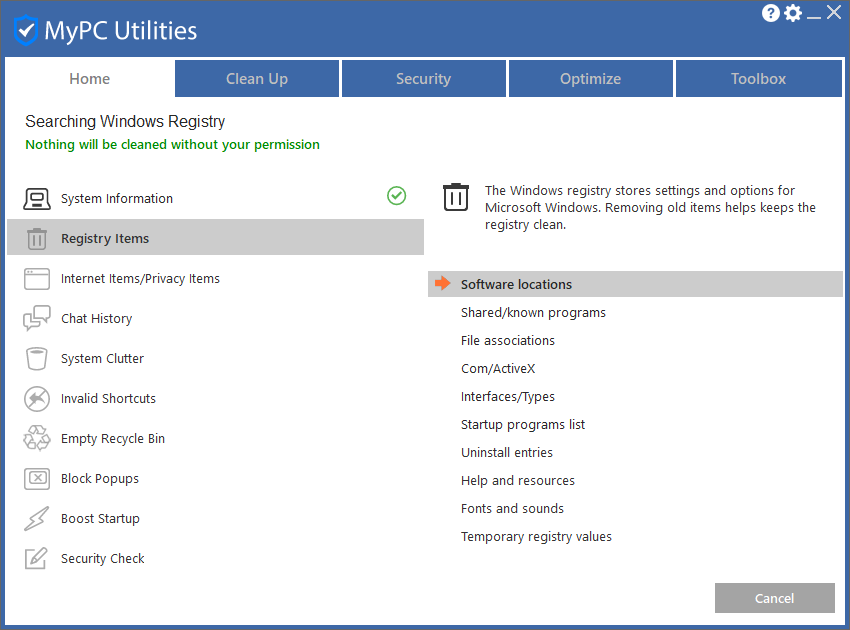
Task: Click the Uninstall entries item
Action: (x=507, y=453)
